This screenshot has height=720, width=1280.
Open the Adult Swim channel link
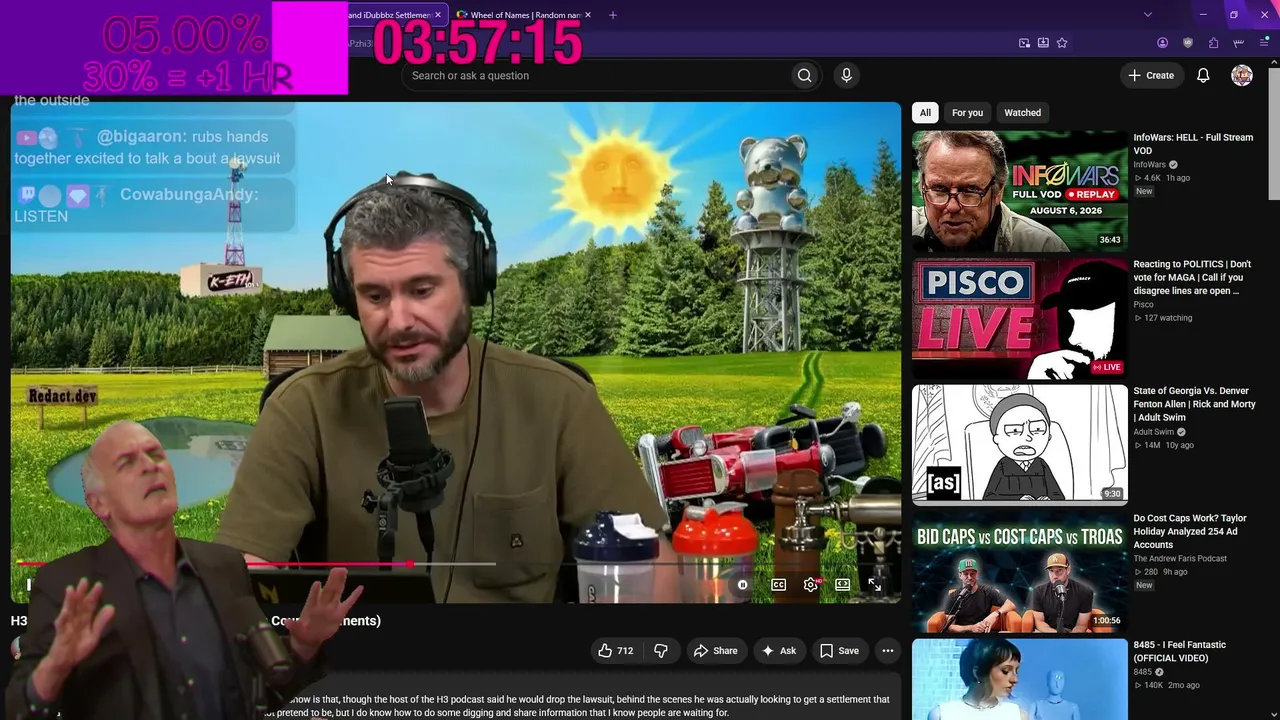click(x=1153, y=432)
